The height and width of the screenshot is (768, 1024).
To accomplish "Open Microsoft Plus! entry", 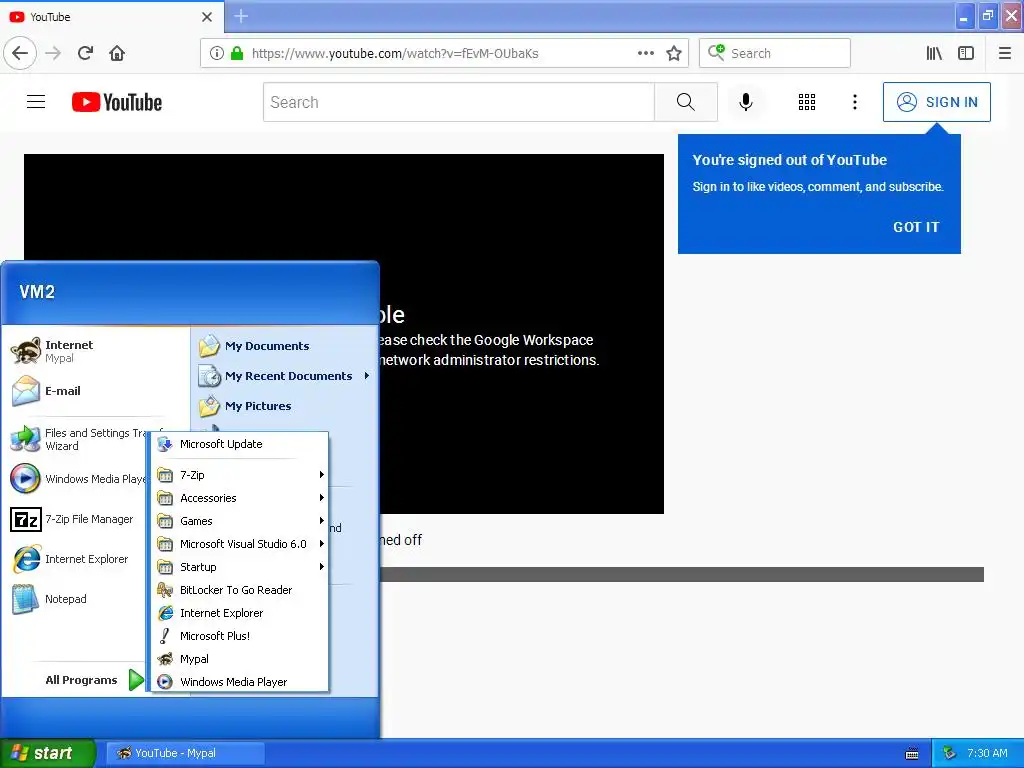I will (x=240, y=636).
